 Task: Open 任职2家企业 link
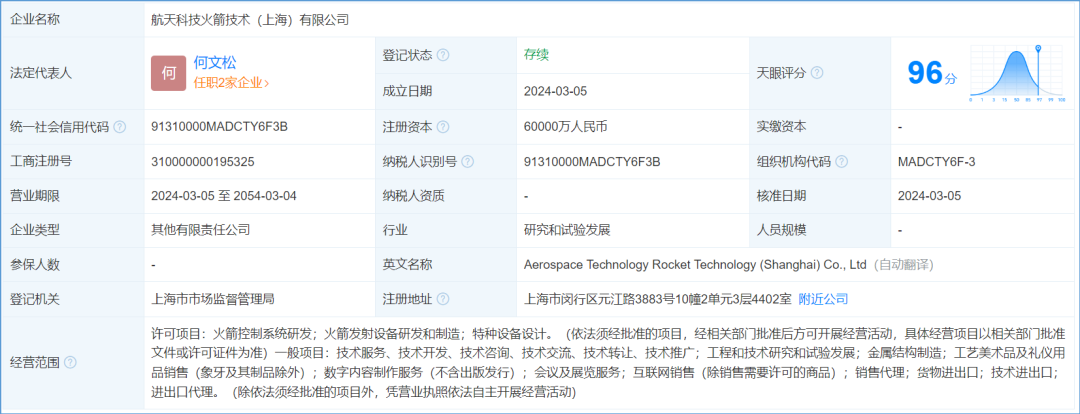[231, 83]
